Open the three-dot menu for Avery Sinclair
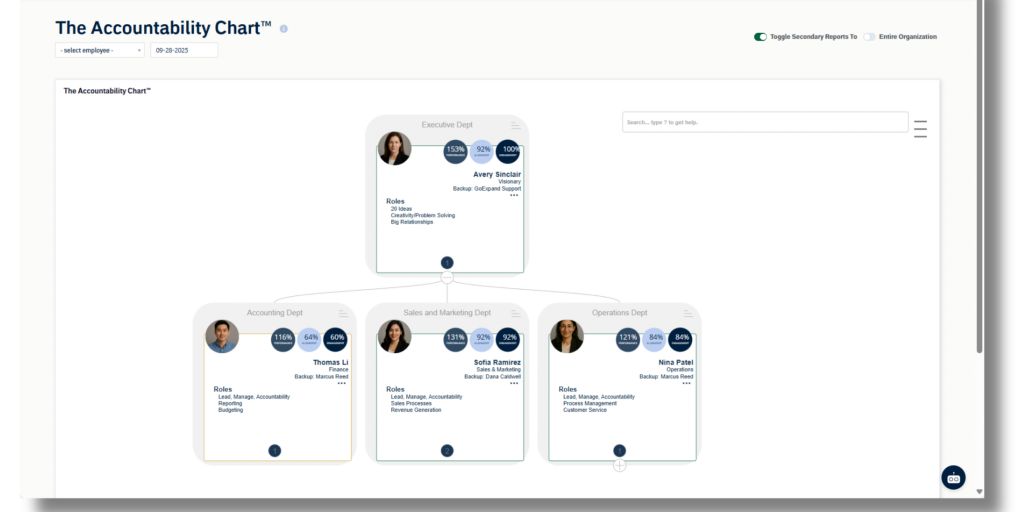The width and height of the screenshot is (1024, 512). tap(514, 195)
